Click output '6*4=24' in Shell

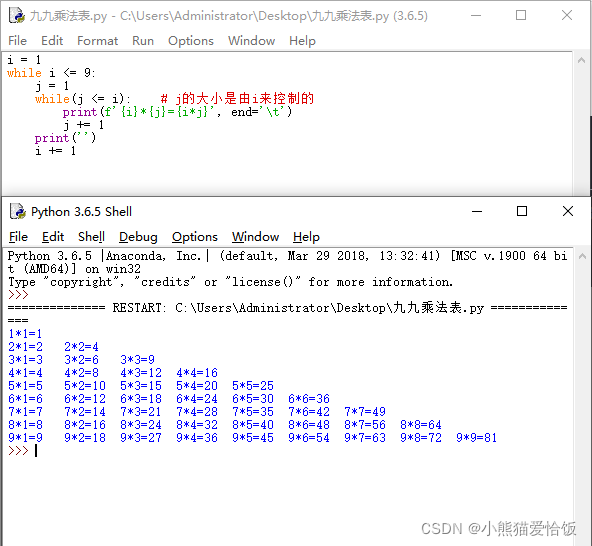[197, 399]
